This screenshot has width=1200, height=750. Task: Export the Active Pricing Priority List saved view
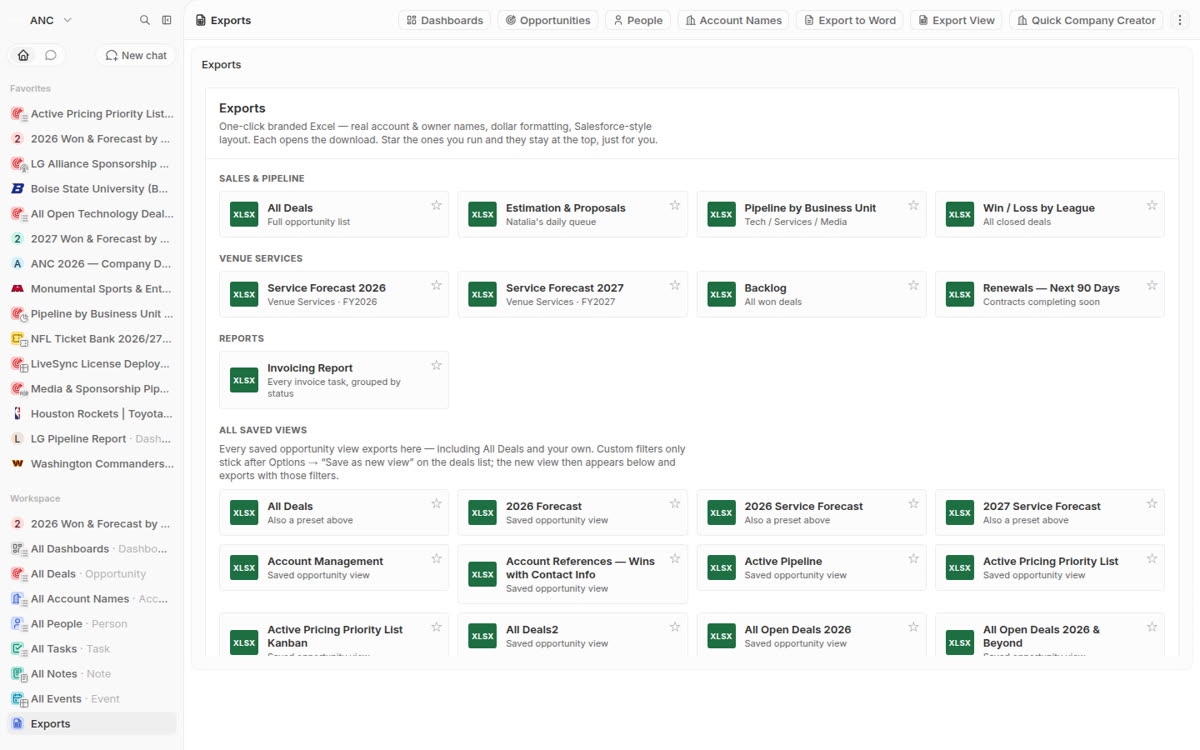[x=1049, y=567]
